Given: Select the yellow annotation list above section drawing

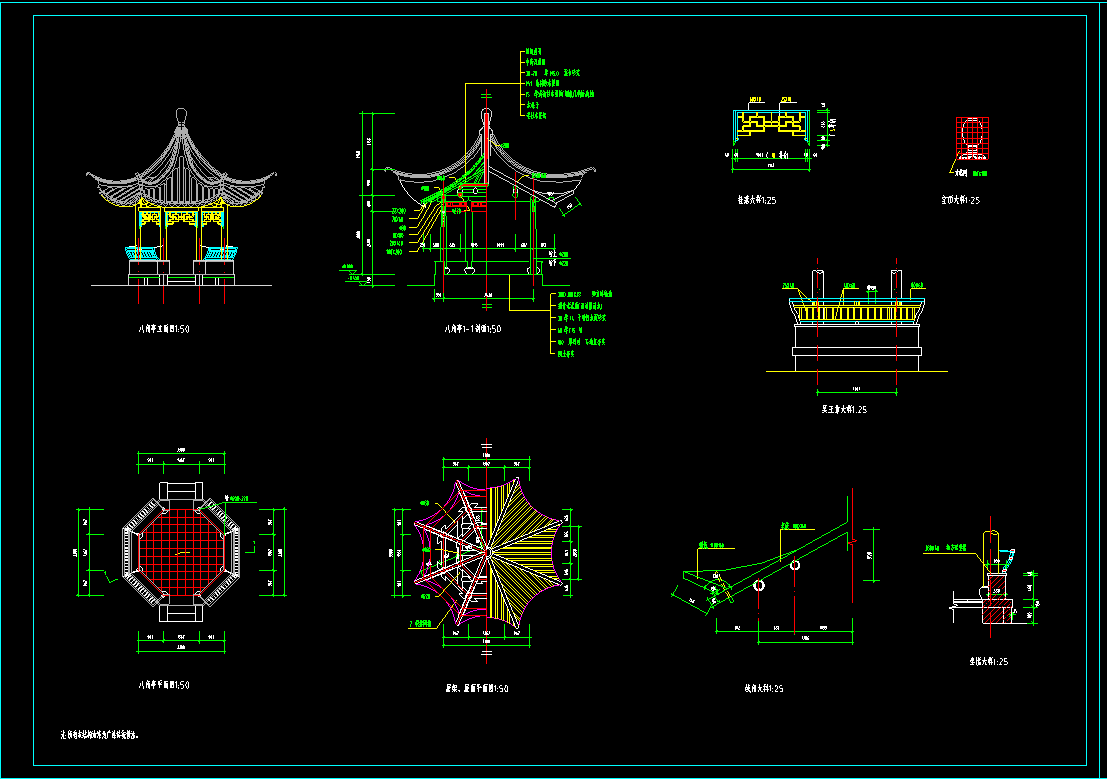Looking at the screenshot, I should (x=556, y=84).
